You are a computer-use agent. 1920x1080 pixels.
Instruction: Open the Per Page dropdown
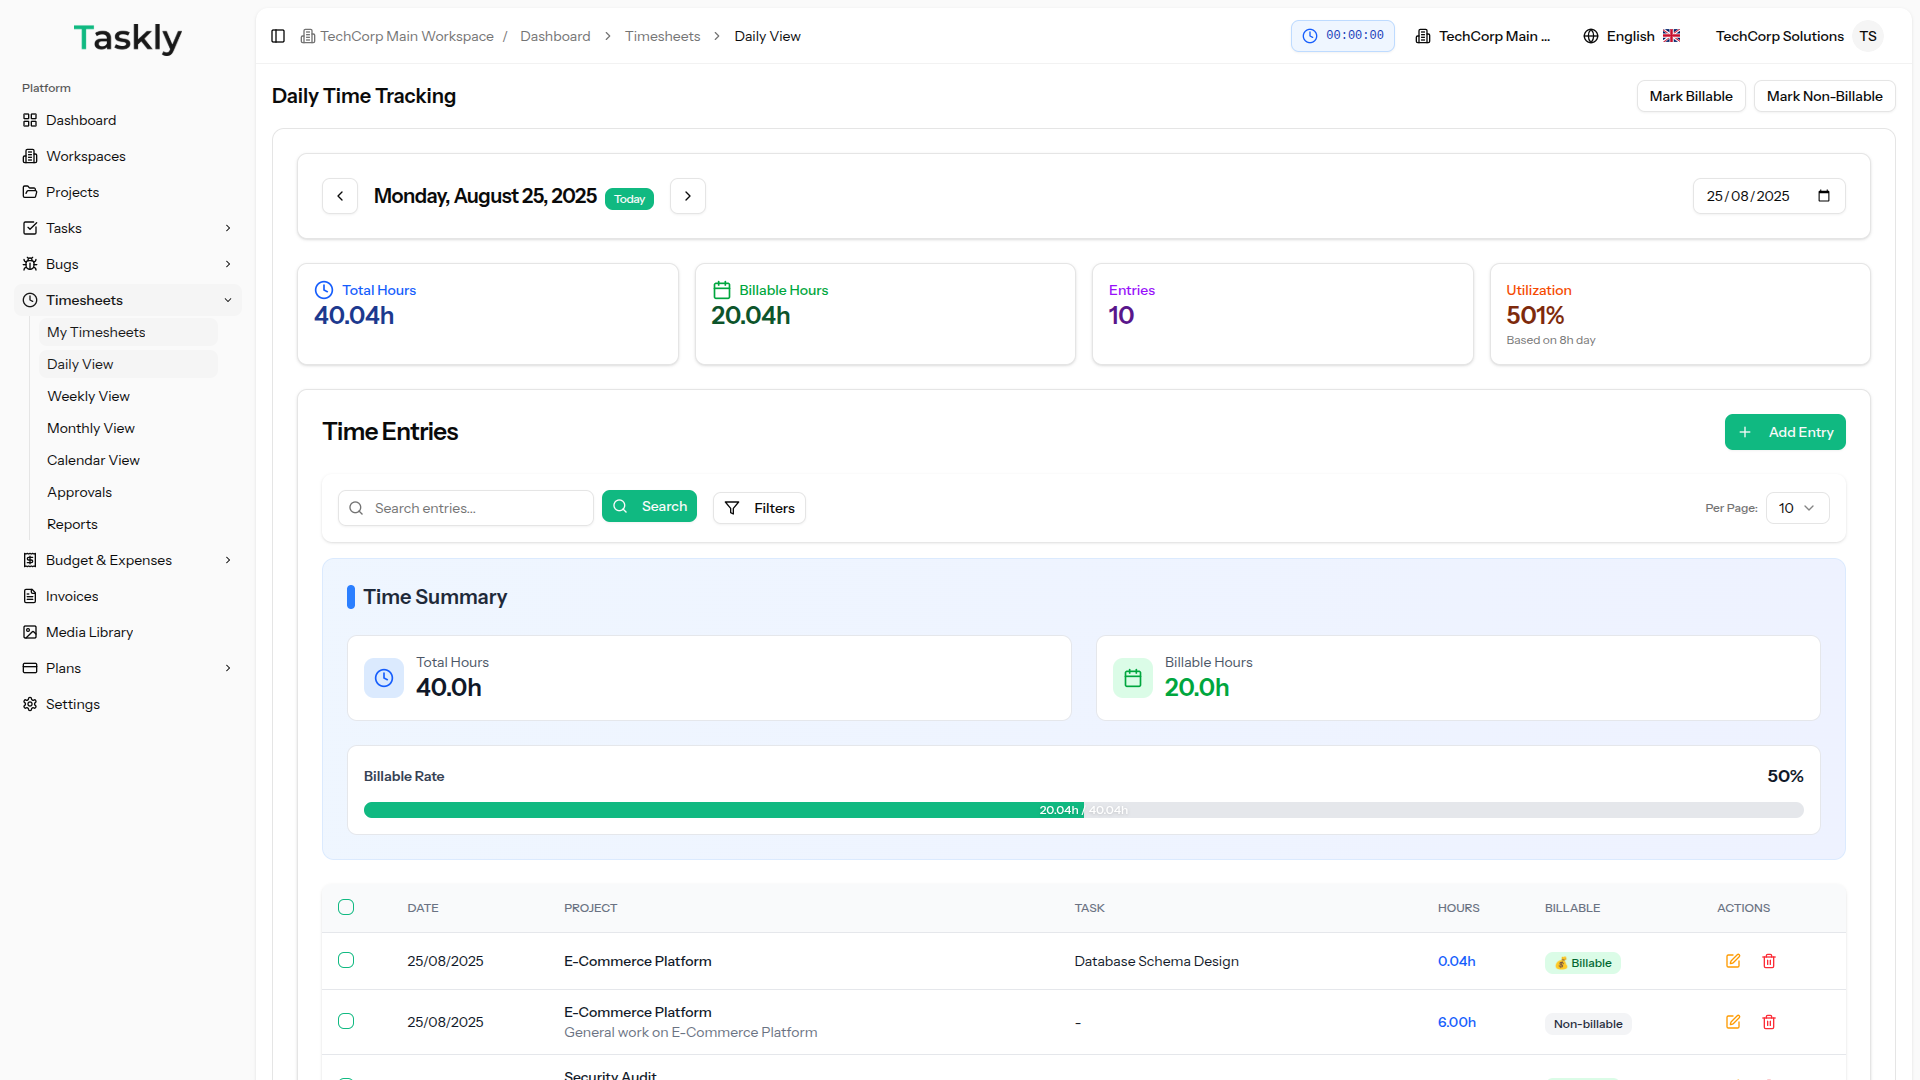tap(1797, 508)
